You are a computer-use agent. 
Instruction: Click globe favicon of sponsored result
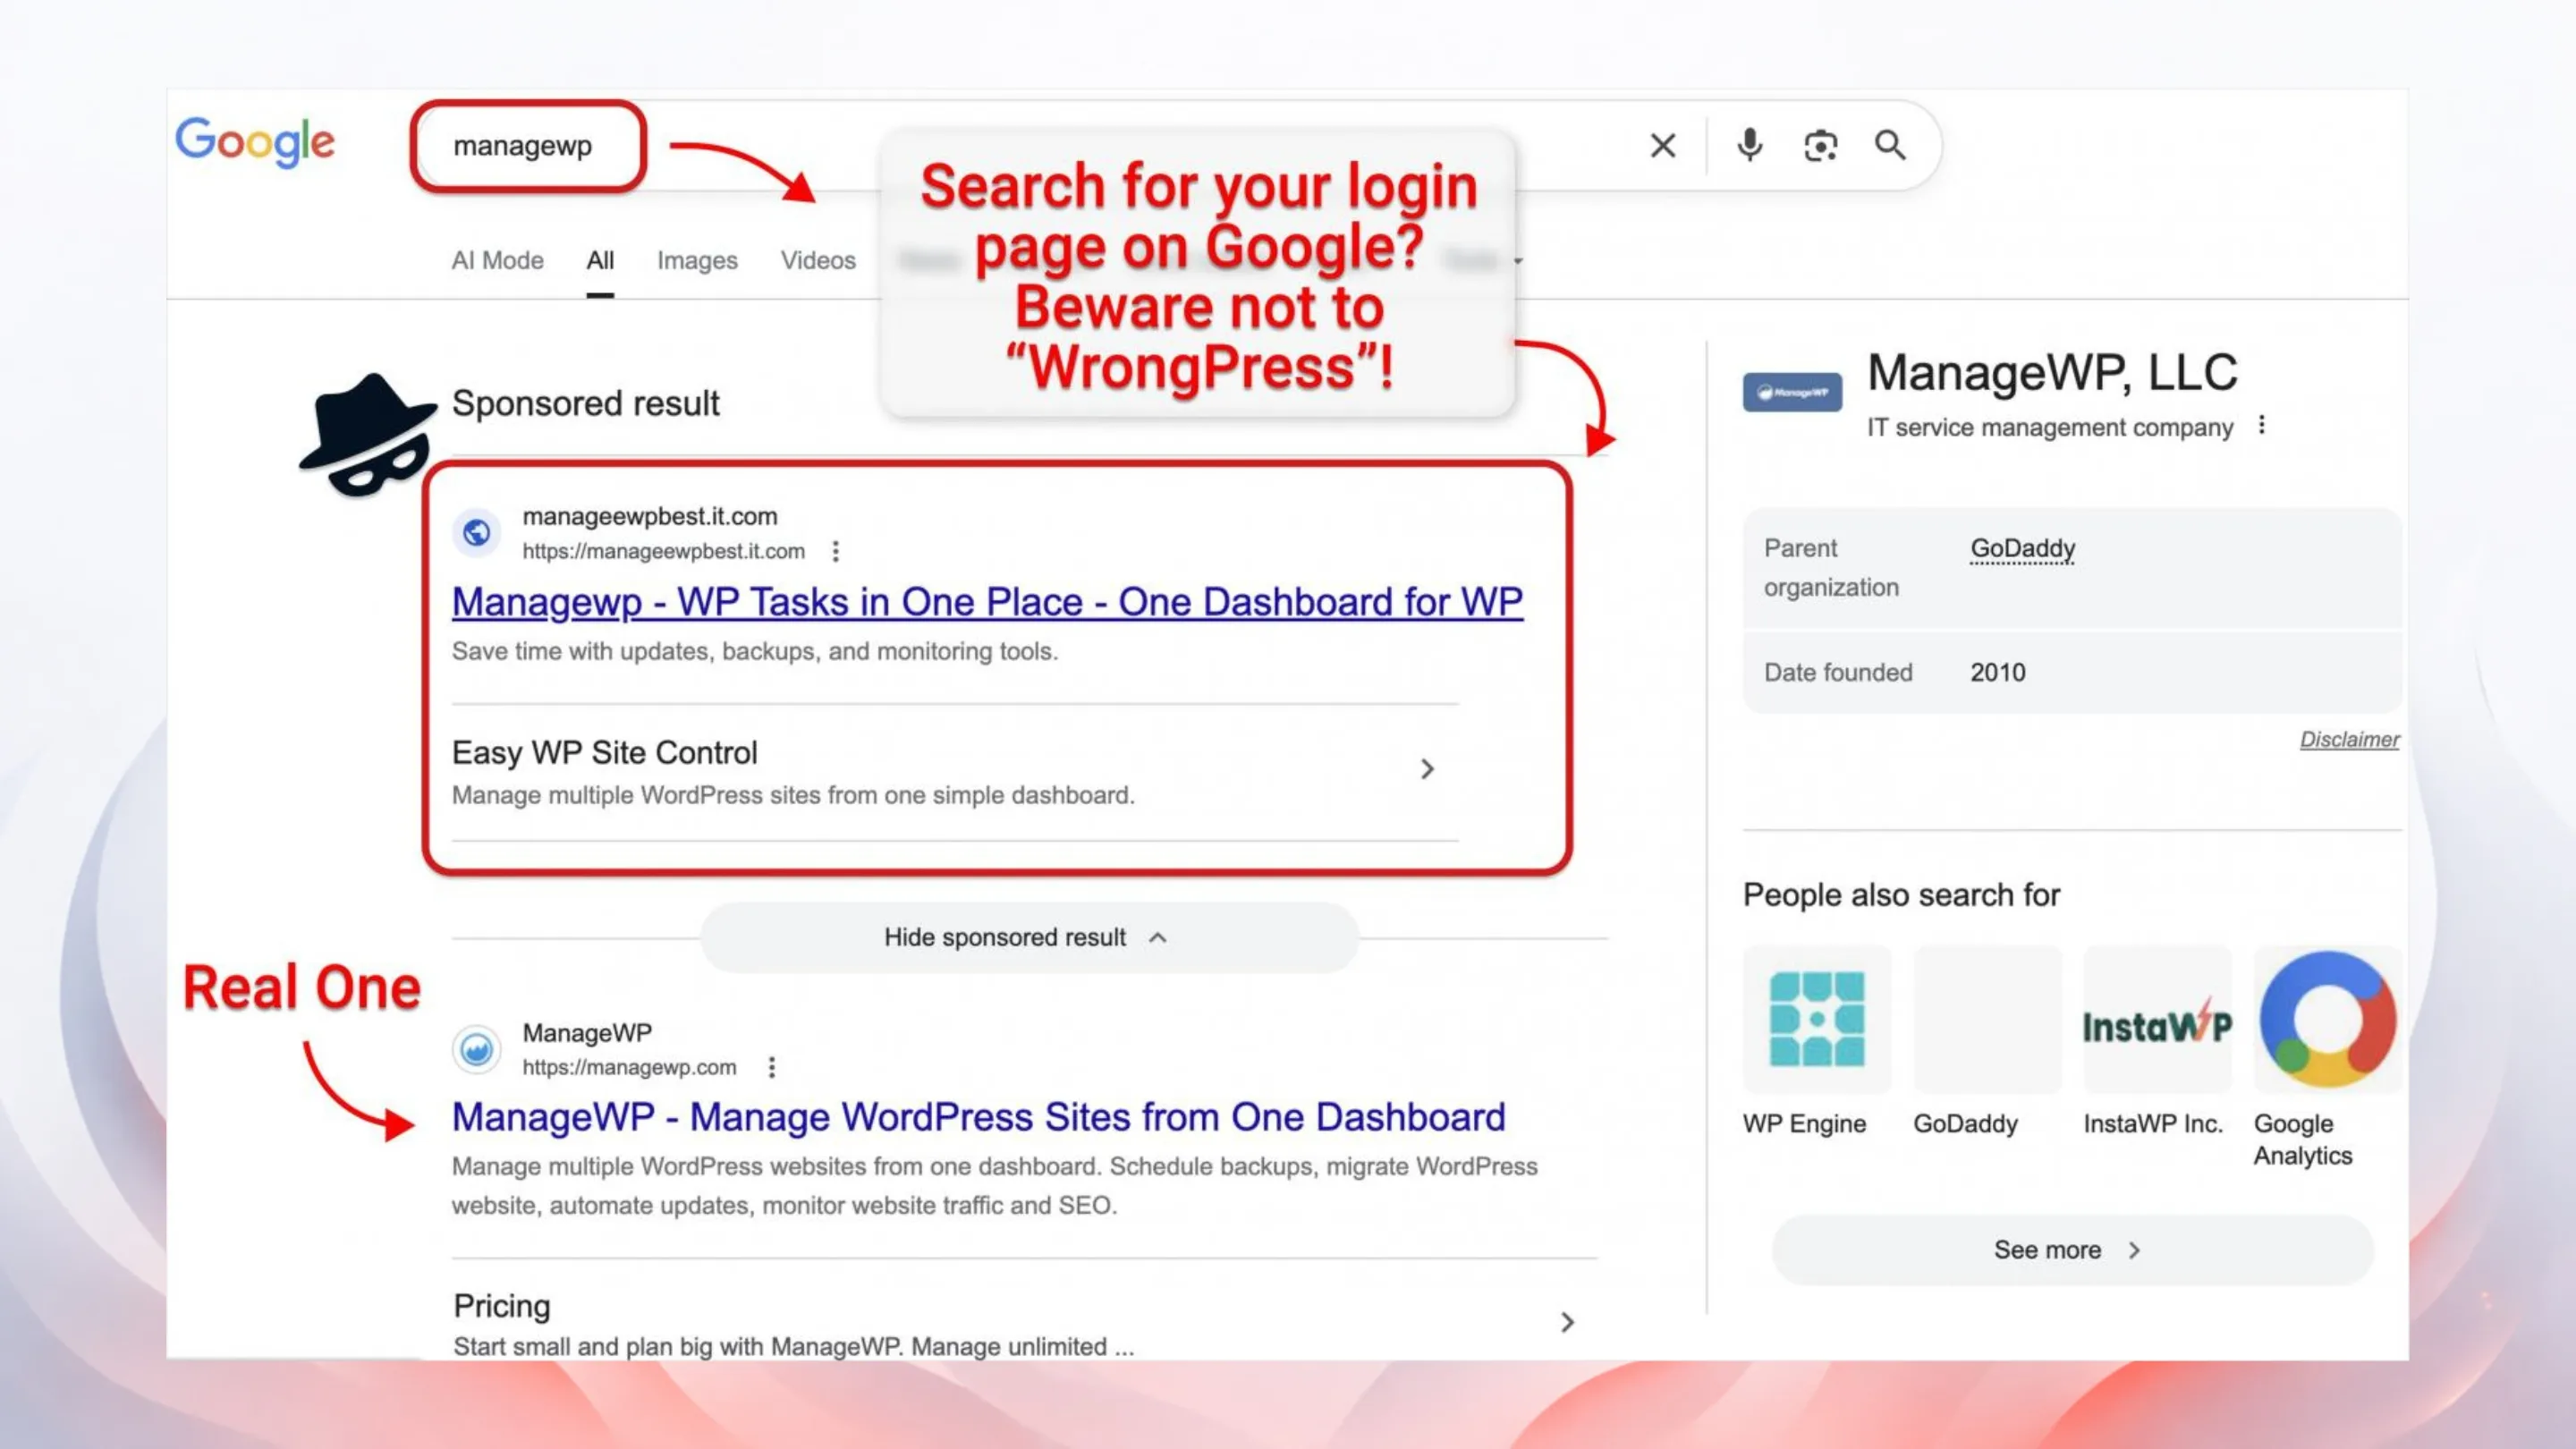477,532
